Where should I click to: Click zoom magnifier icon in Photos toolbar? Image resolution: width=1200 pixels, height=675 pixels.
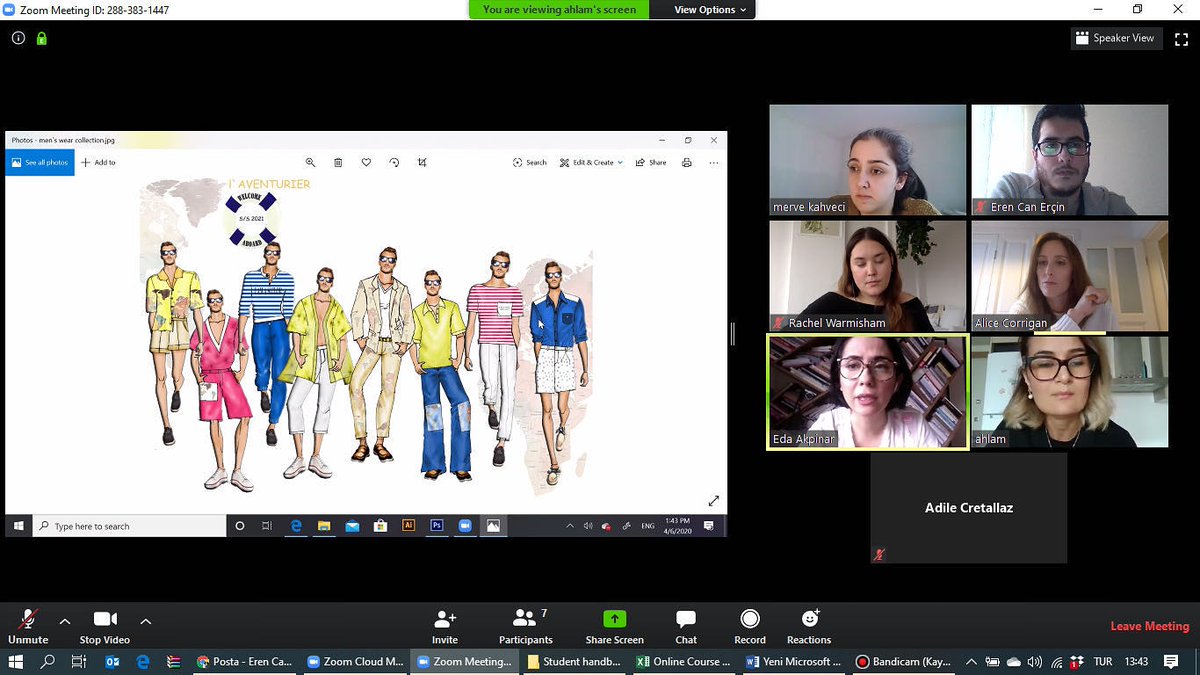tap(310, 162)
